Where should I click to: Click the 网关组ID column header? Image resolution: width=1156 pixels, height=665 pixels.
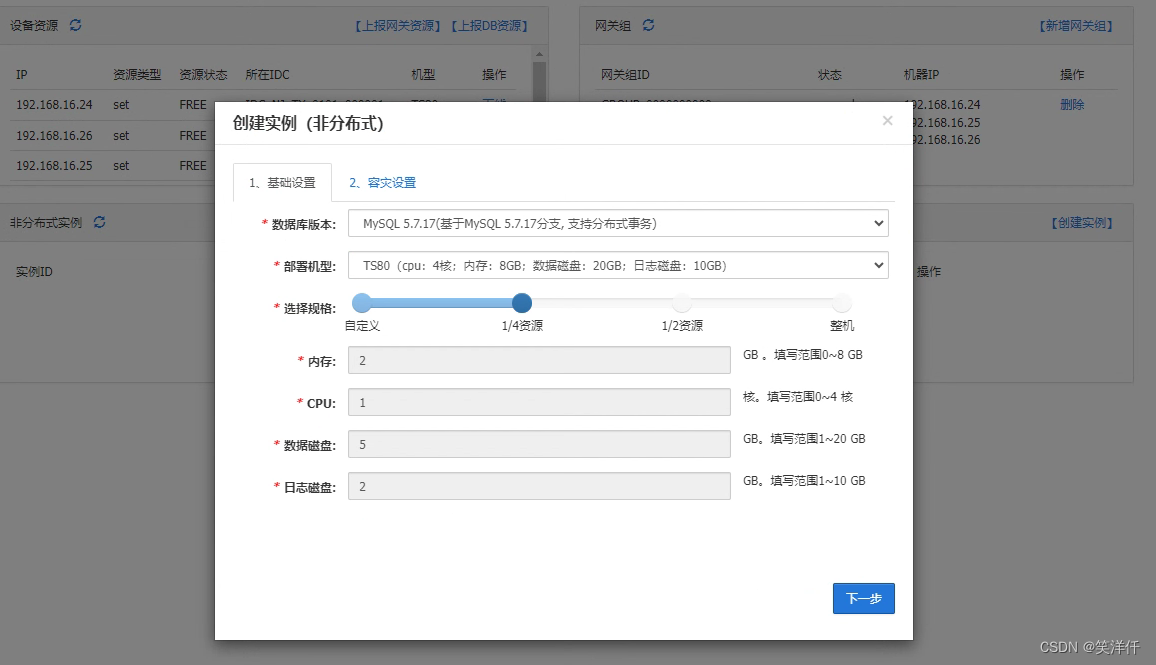(625, 74)
